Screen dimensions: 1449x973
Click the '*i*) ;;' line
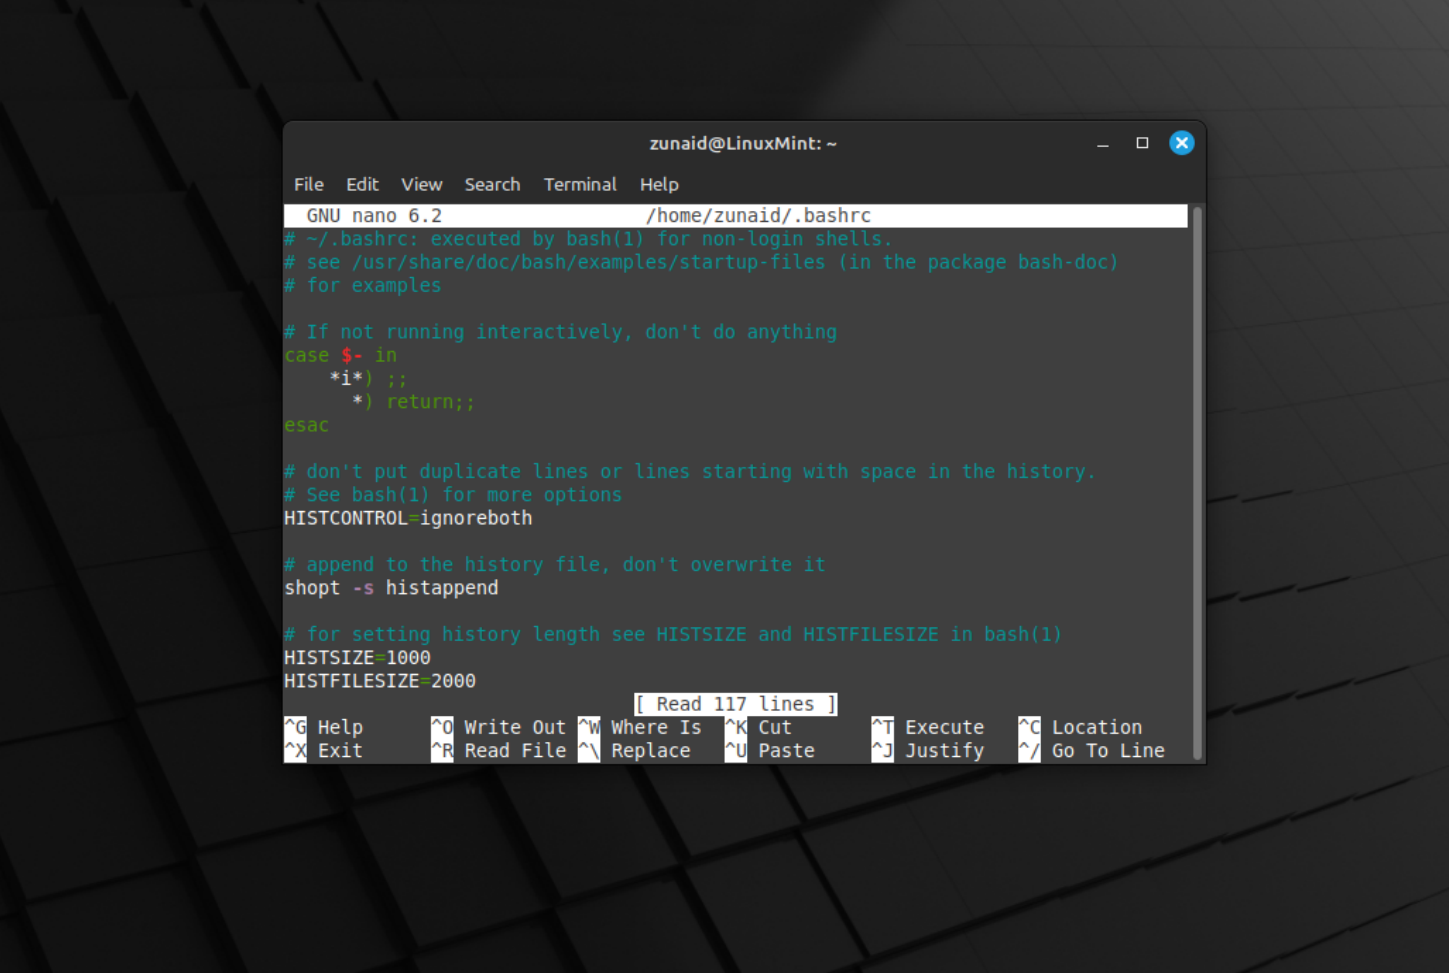tap(368, 378)
